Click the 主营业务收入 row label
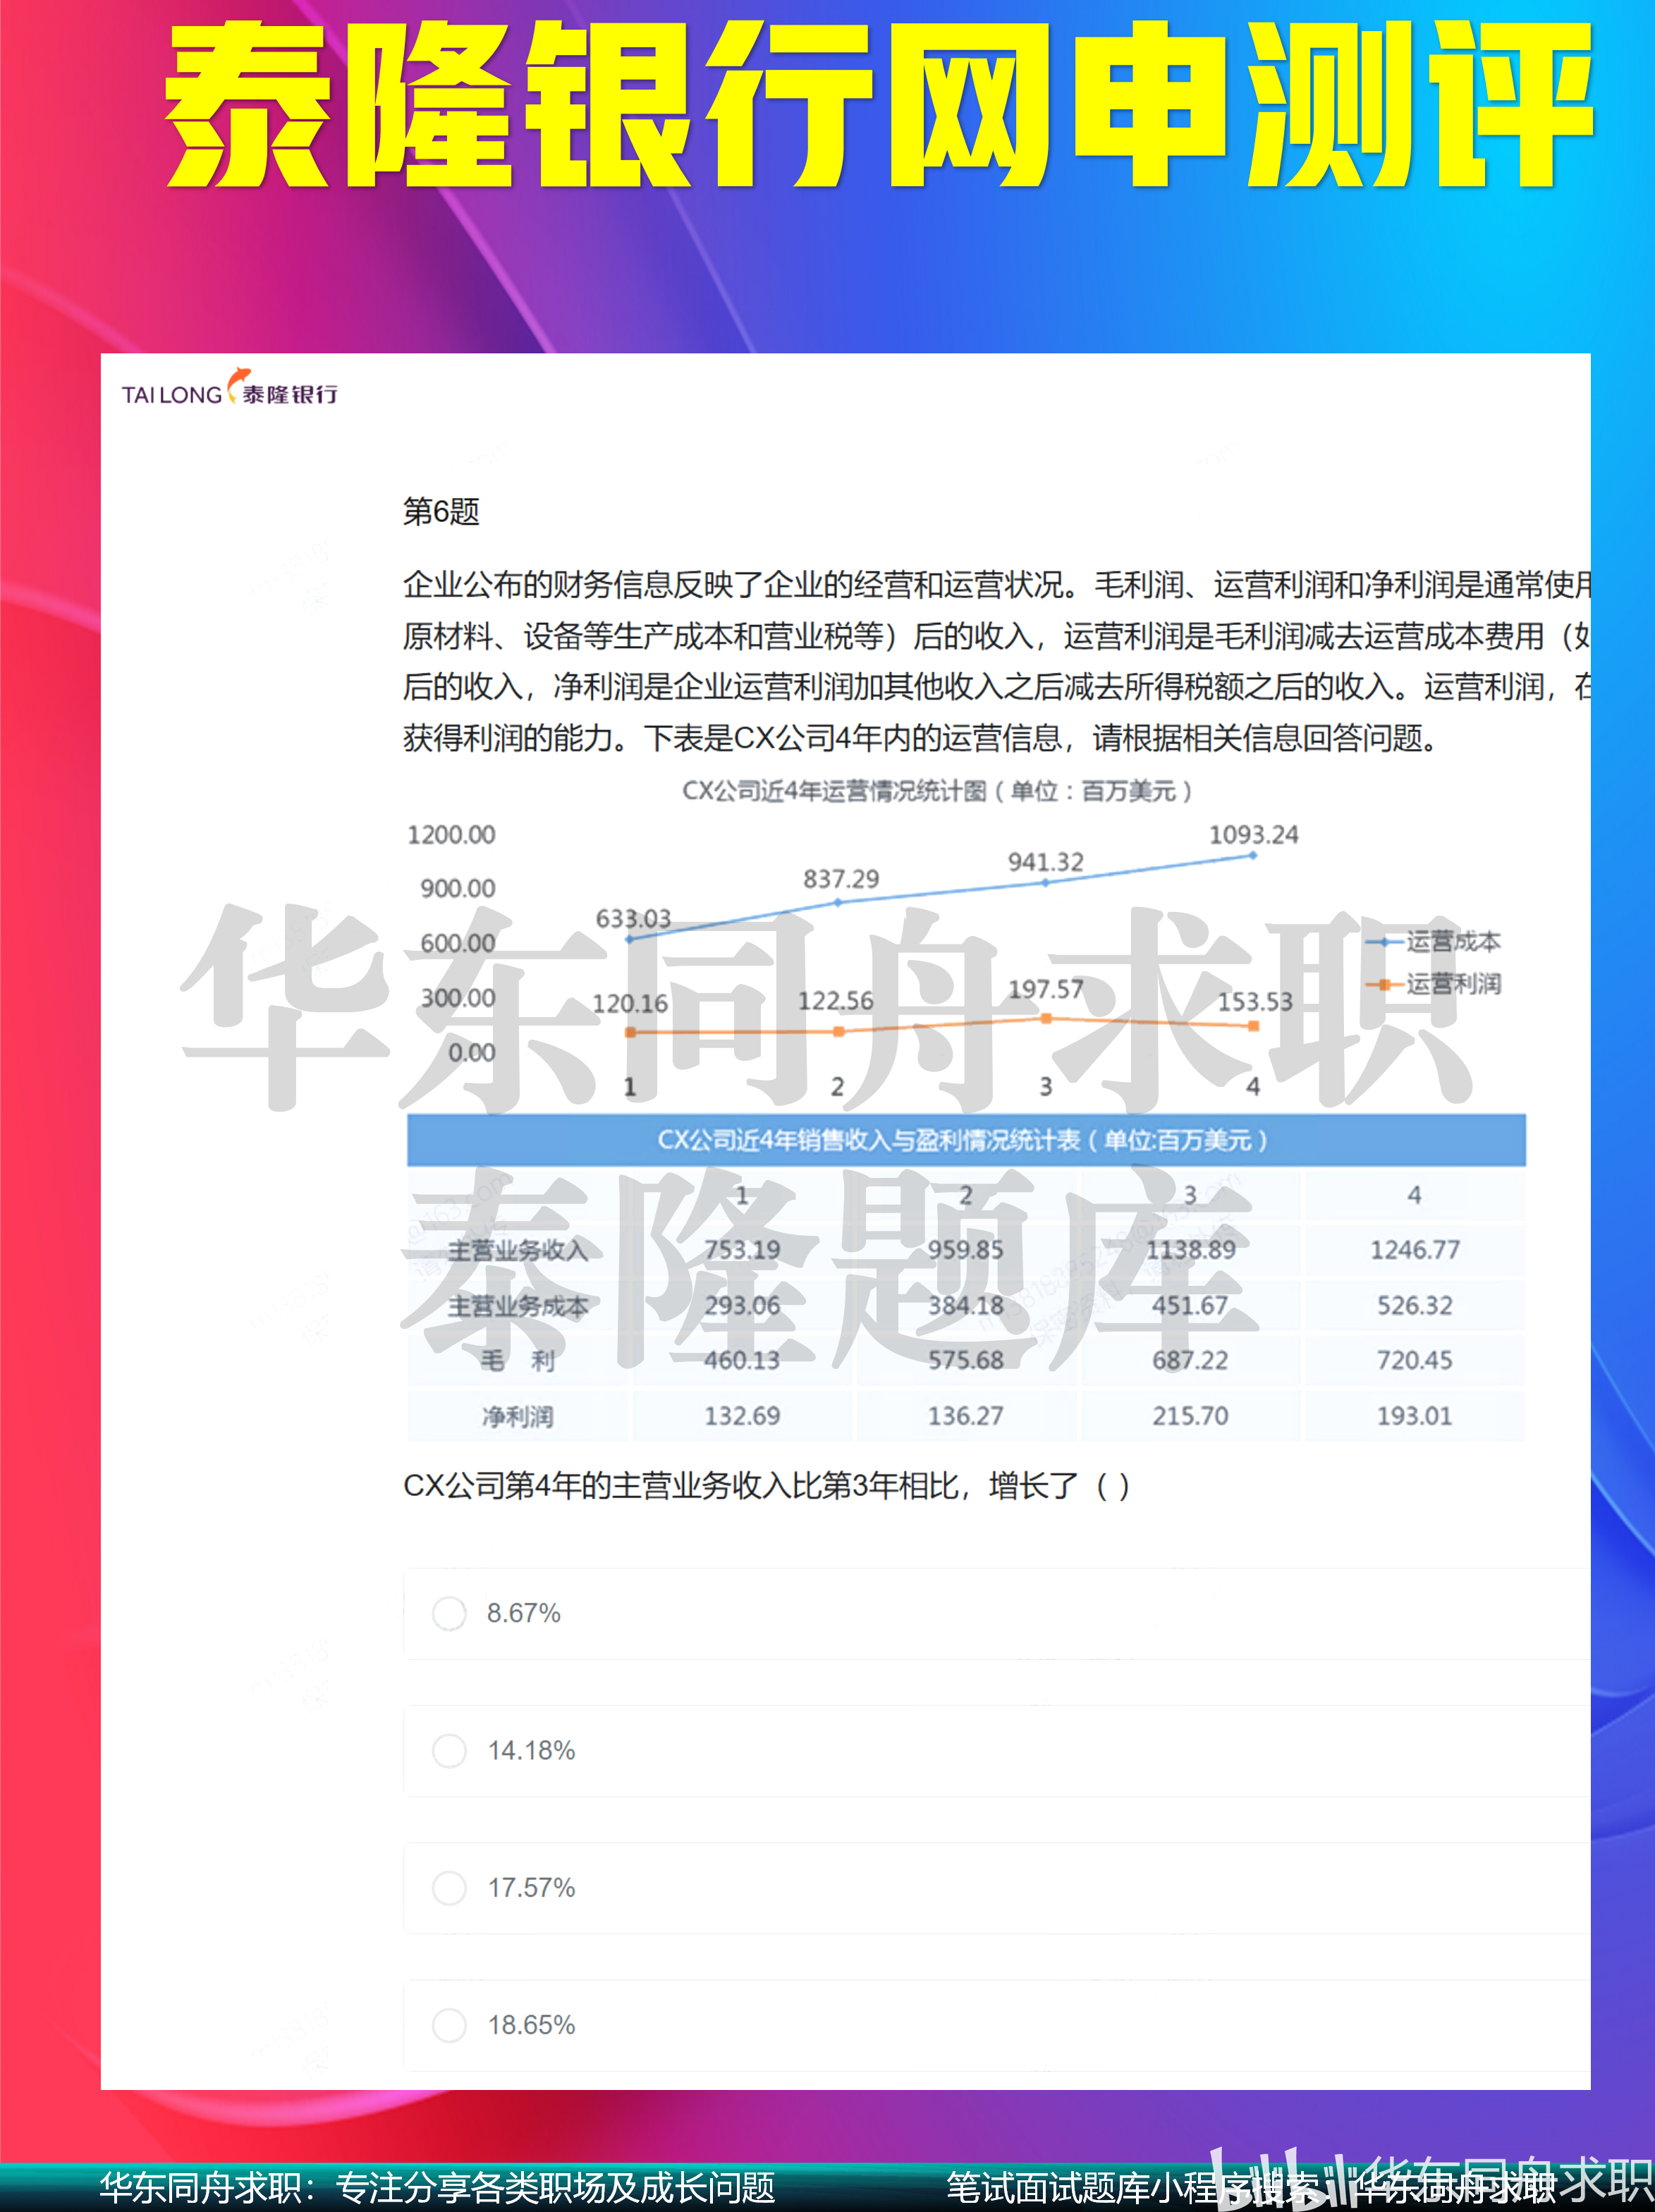1655x2212 pixels. [x=517, y=1250]
